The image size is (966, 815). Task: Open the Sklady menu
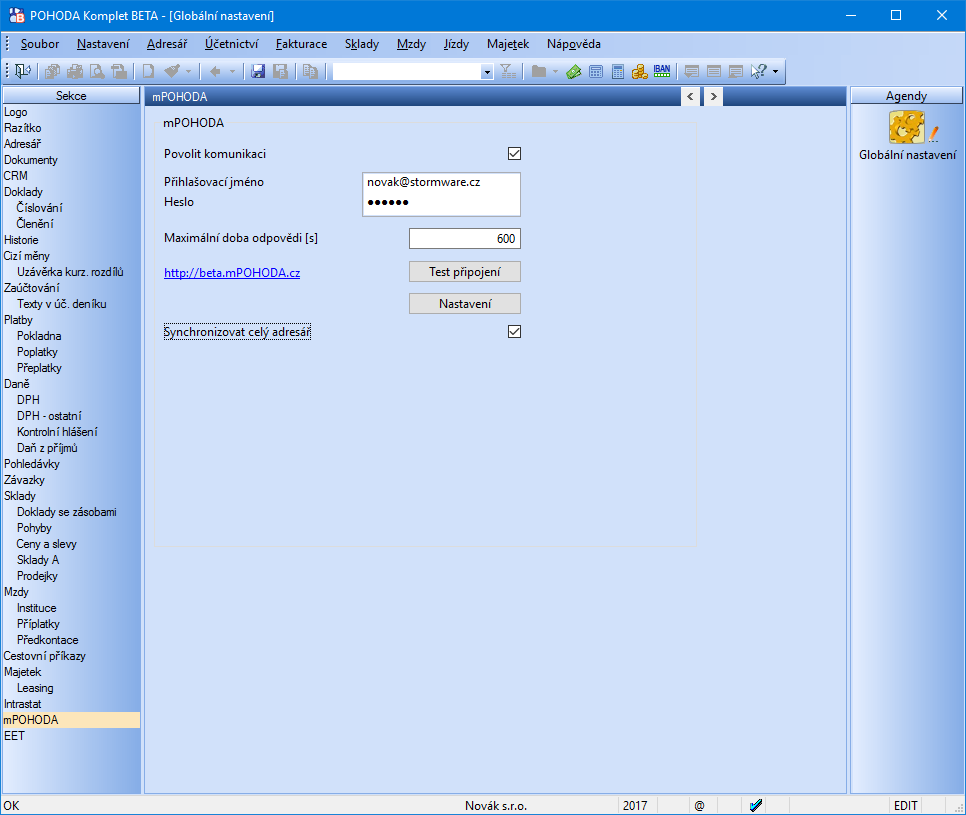click(x=362, y=44)
